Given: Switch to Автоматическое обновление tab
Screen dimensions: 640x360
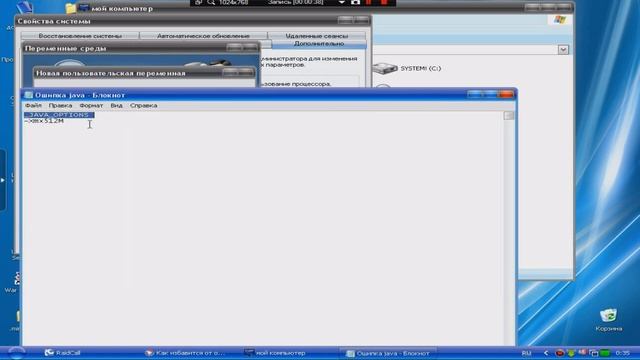Looking at the screenshot, I should tap(203, 36).
